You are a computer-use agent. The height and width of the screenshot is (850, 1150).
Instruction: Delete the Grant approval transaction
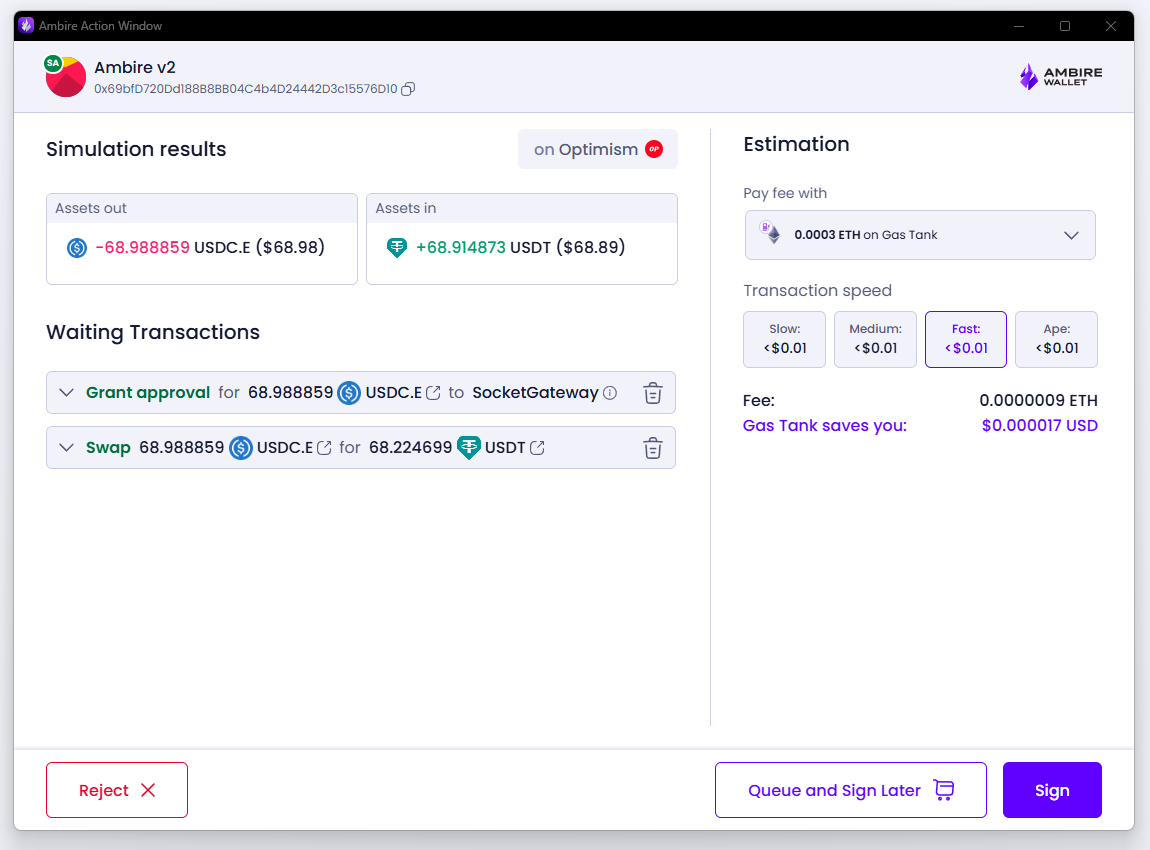[653, 393]
